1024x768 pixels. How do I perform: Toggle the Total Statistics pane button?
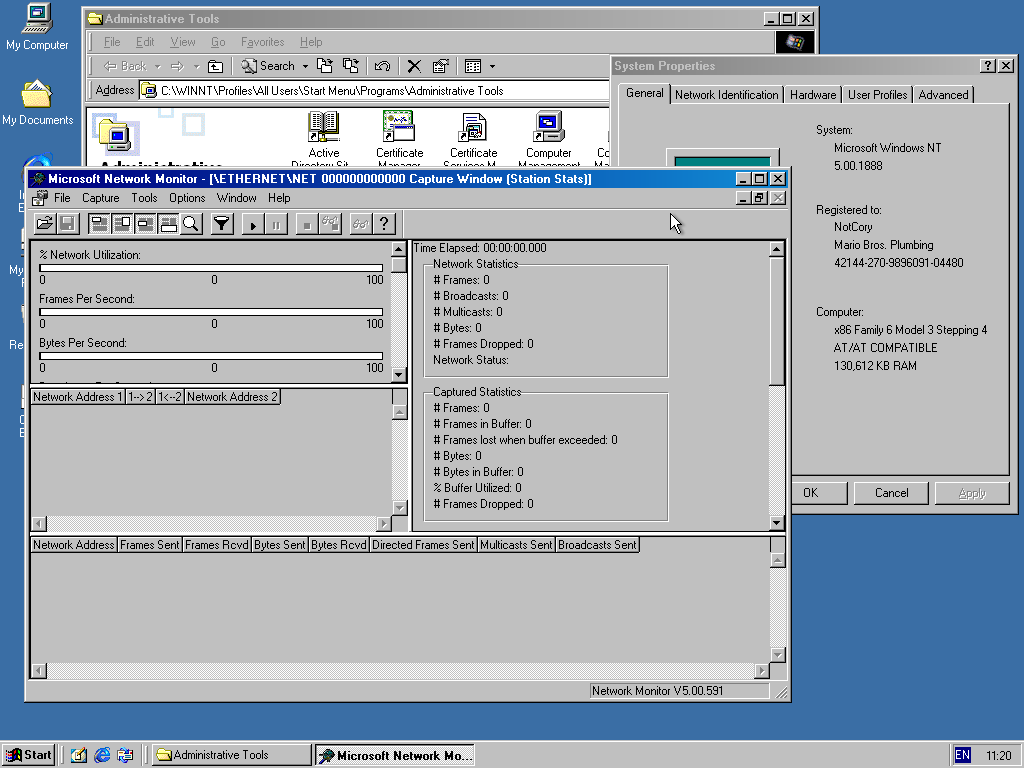pyautogui.click(x=123, y=224)
